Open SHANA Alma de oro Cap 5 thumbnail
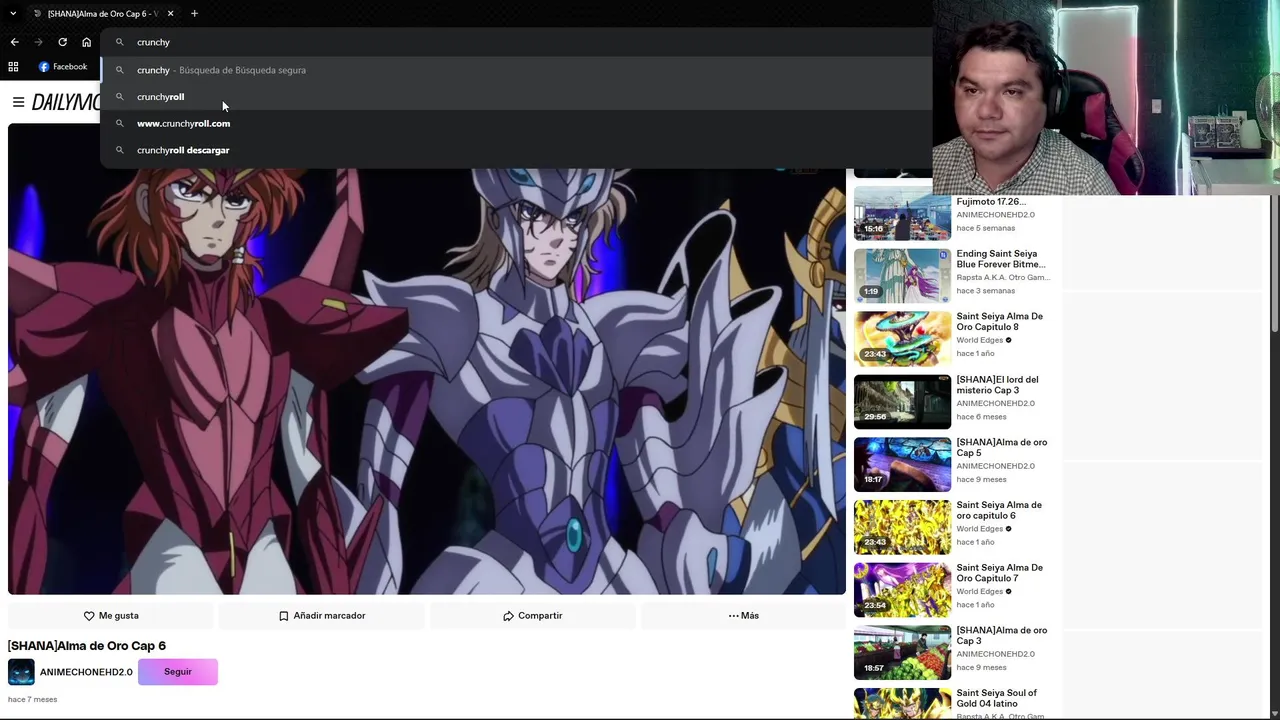1280x720 pixels. coord(902,465)
